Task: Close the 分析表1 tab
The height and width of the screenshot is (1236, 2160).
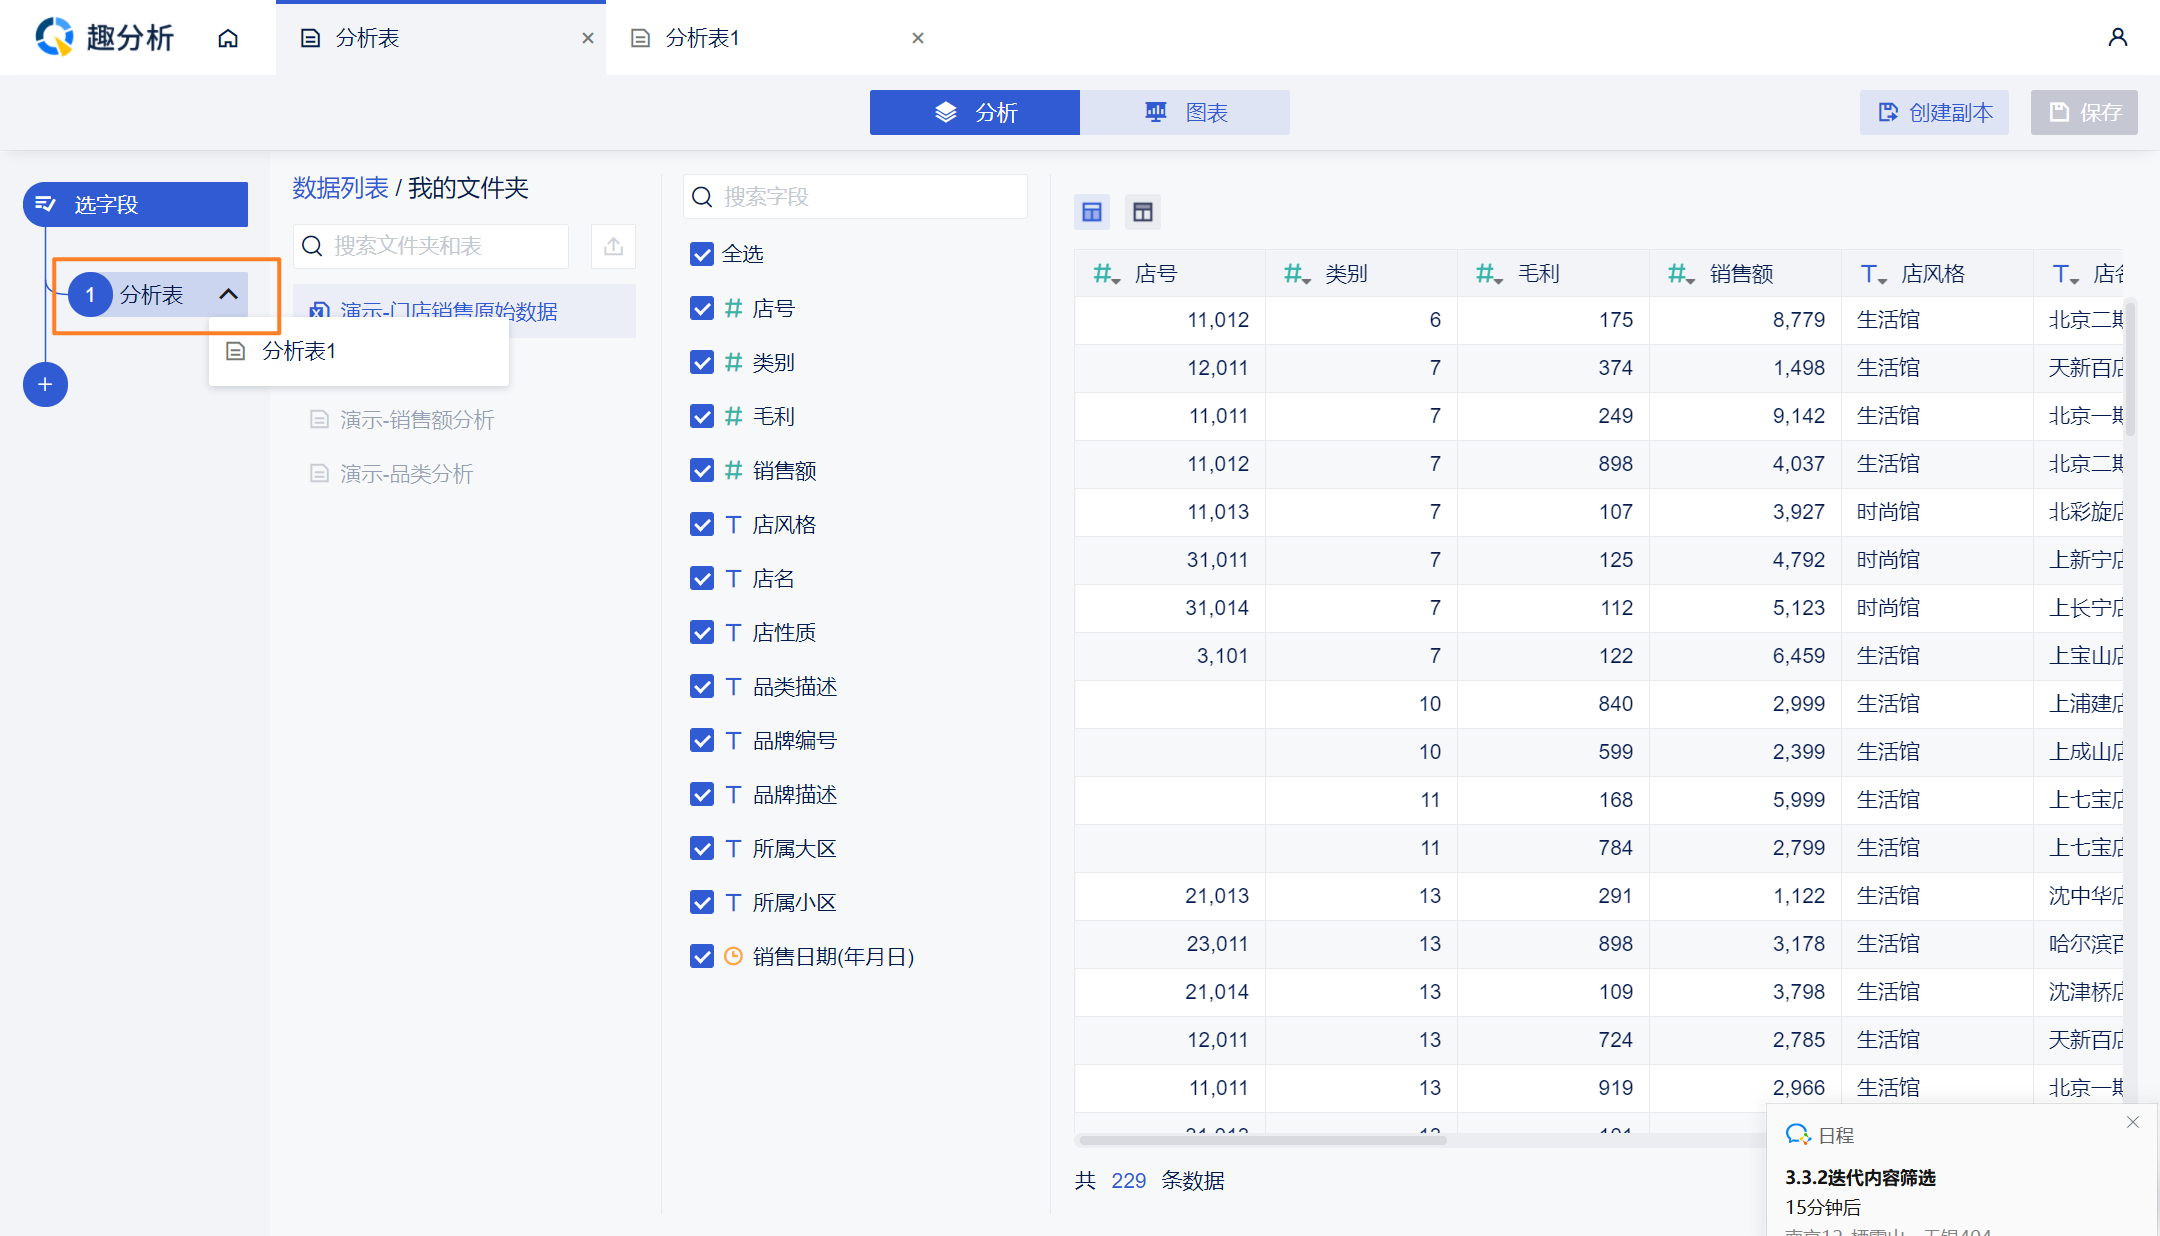Action: pos(918,38)
